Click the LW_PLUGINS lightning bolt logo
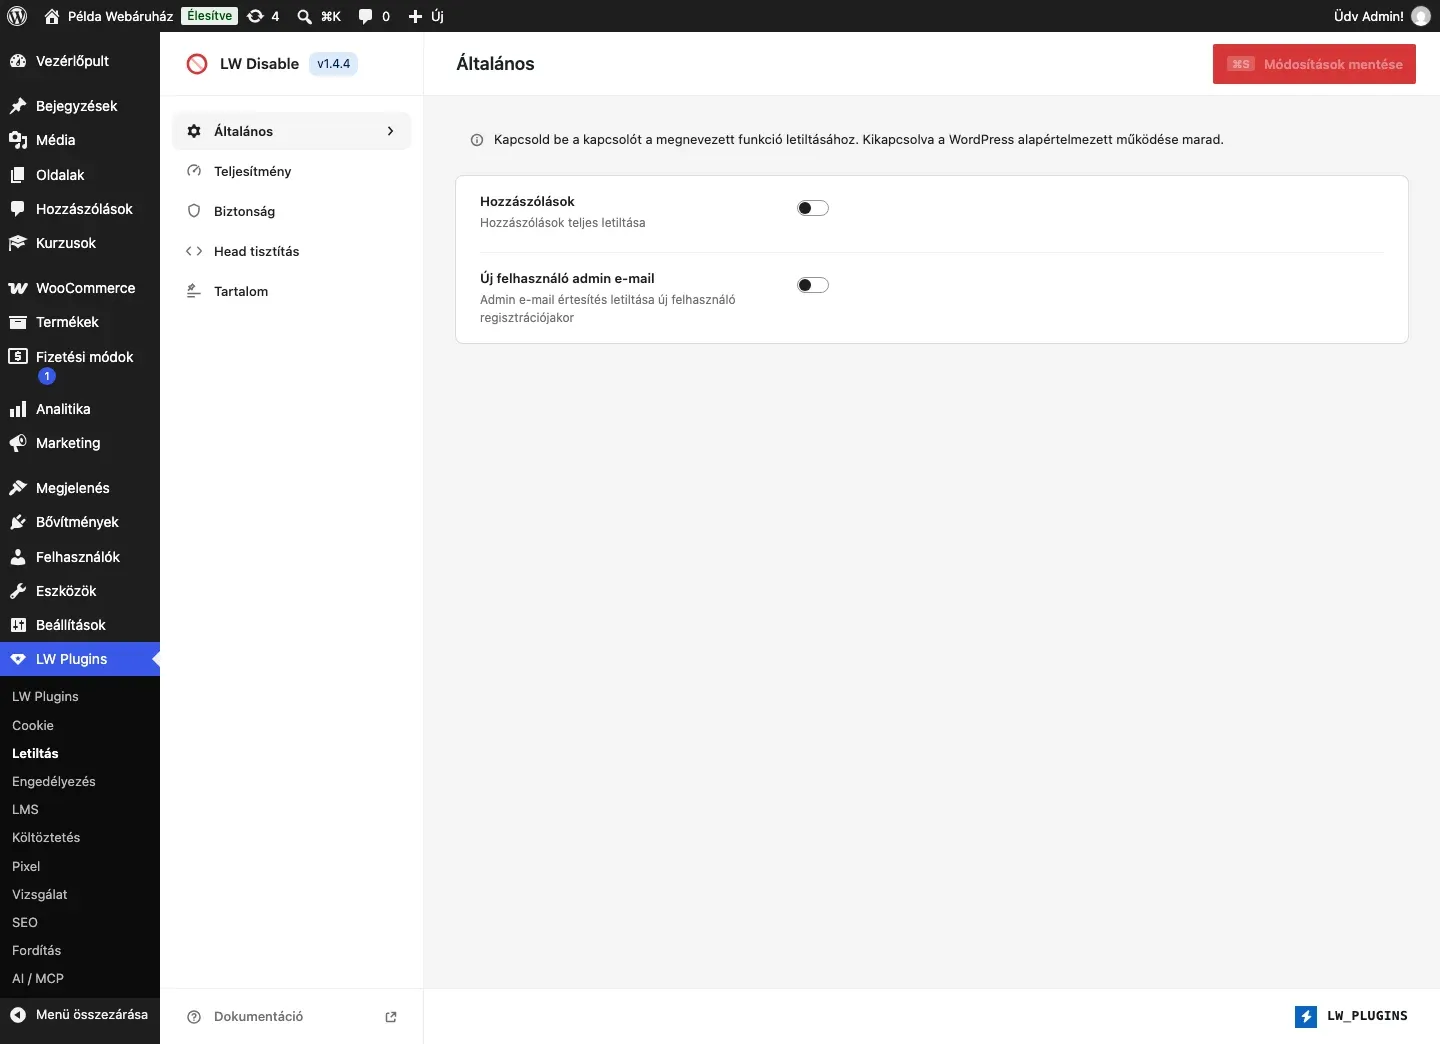 click(x=1306, y=1016)
